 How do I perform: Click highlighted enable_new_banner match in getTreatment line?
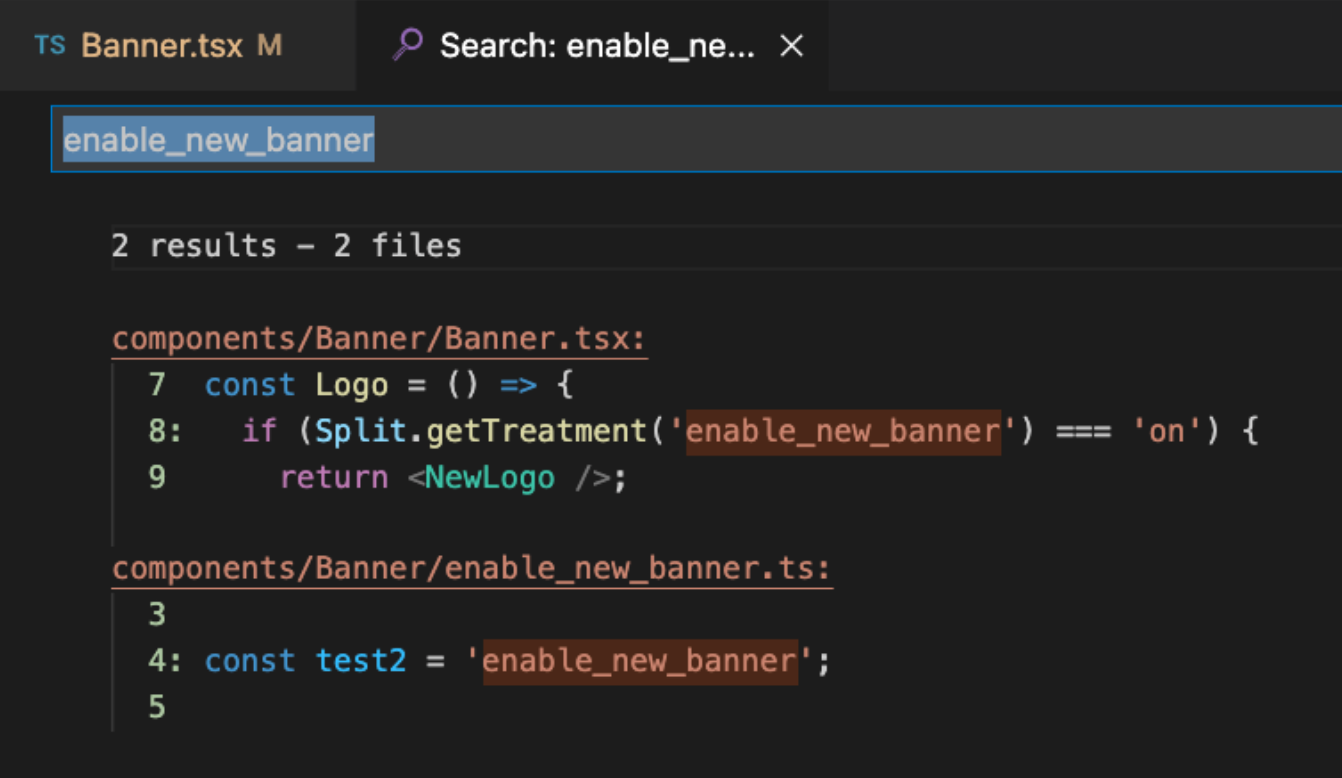tap(843, 431)
